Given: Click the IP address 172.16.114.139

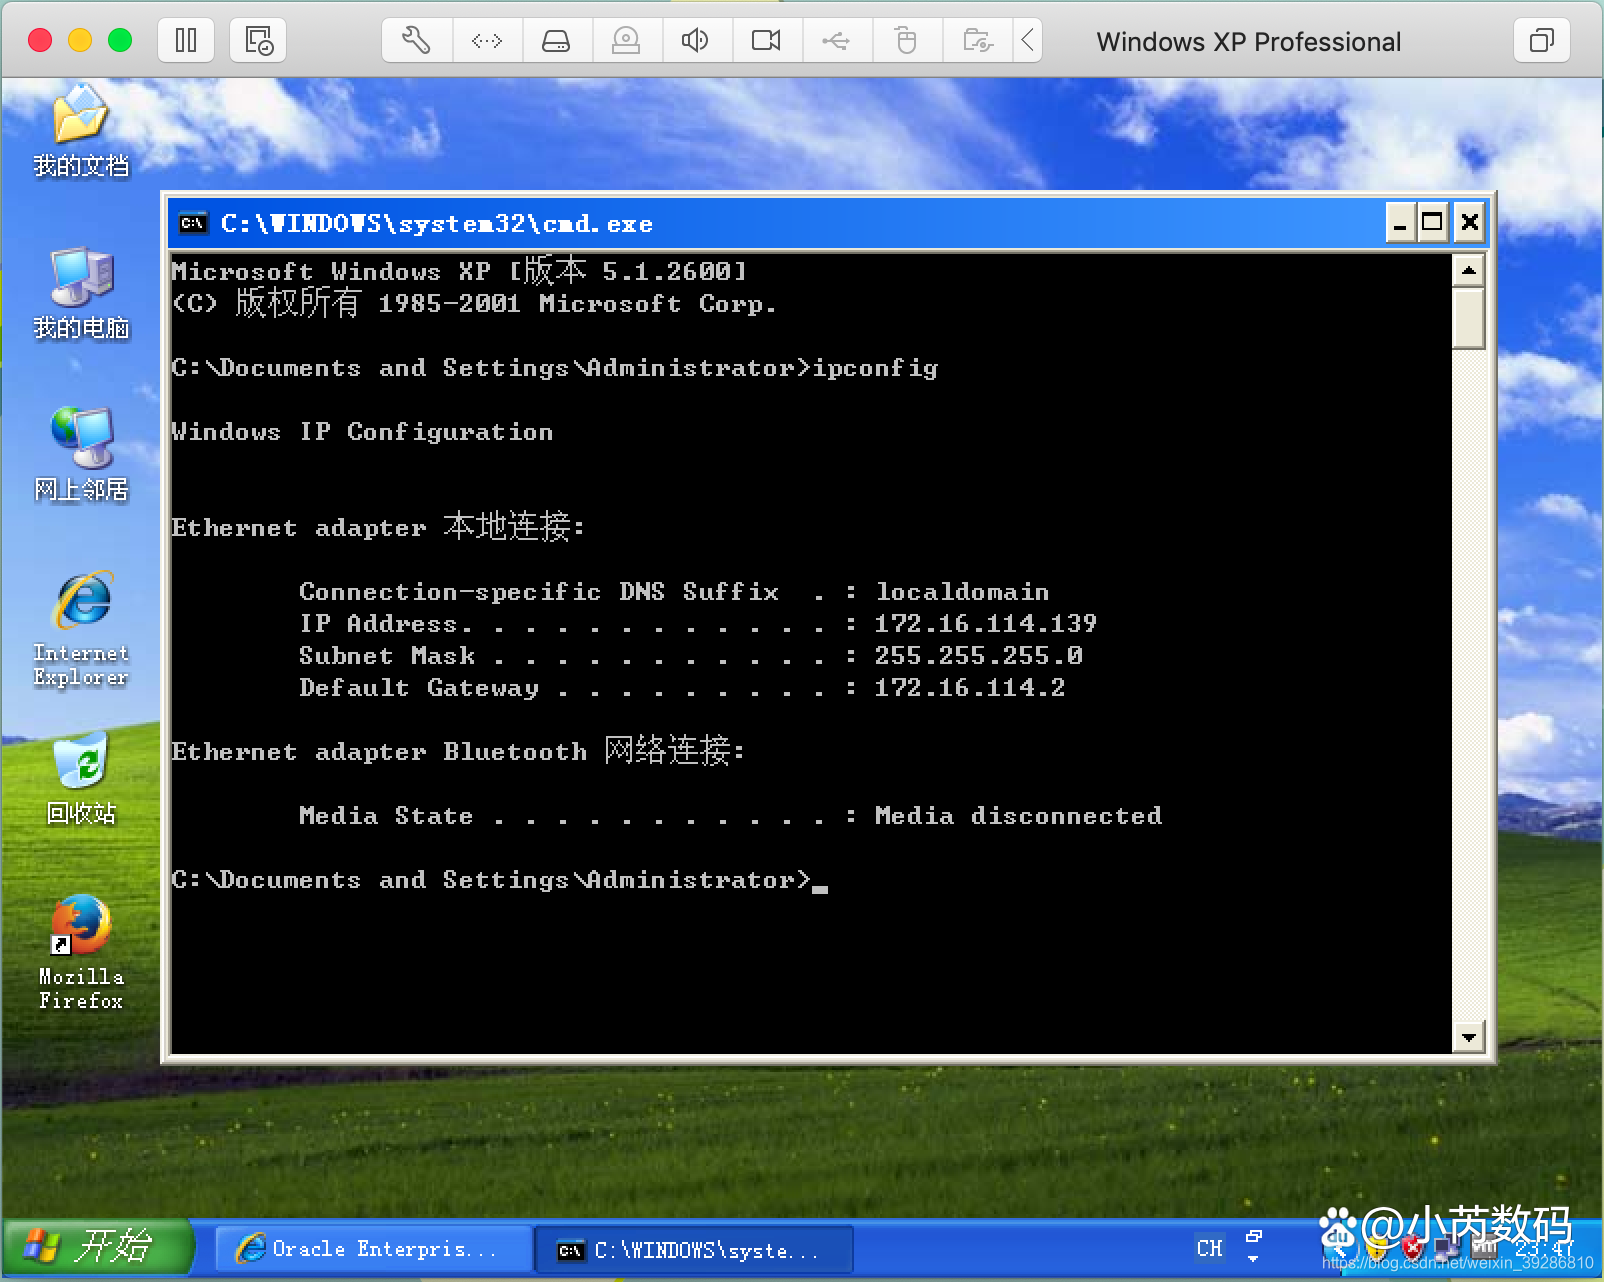Looking at the screenshot, I should pyautogui.click(x=985, y=624).
